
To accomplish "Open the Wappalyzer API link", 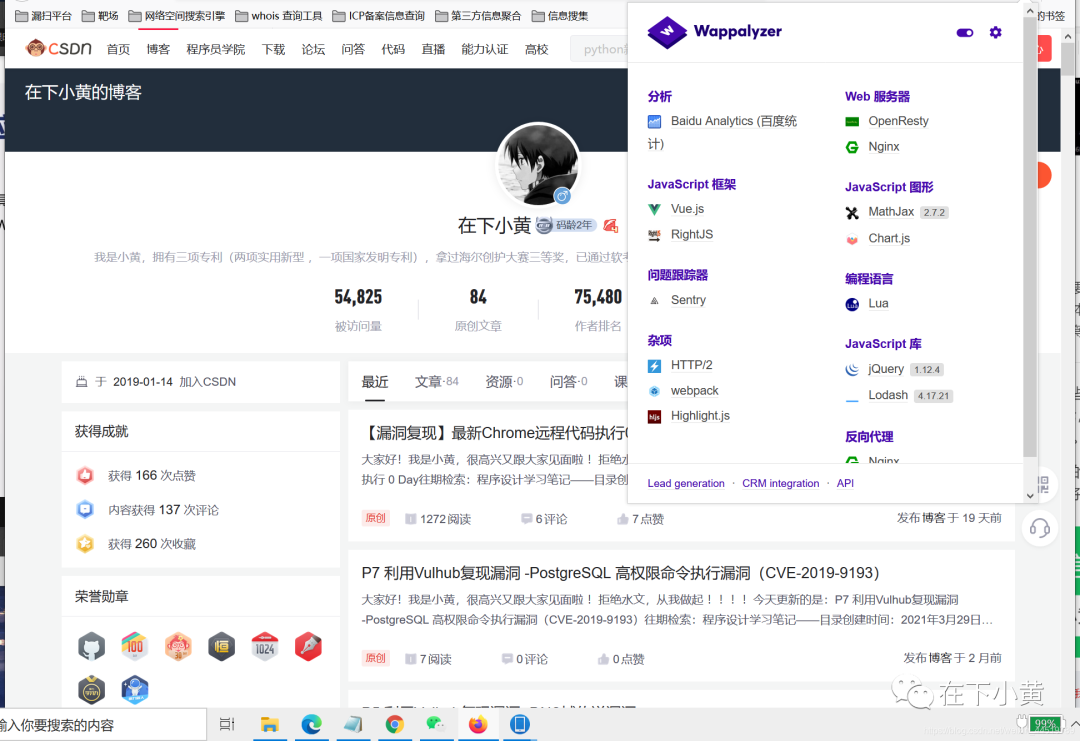I will pyautogui.click(x=845, y=483).
